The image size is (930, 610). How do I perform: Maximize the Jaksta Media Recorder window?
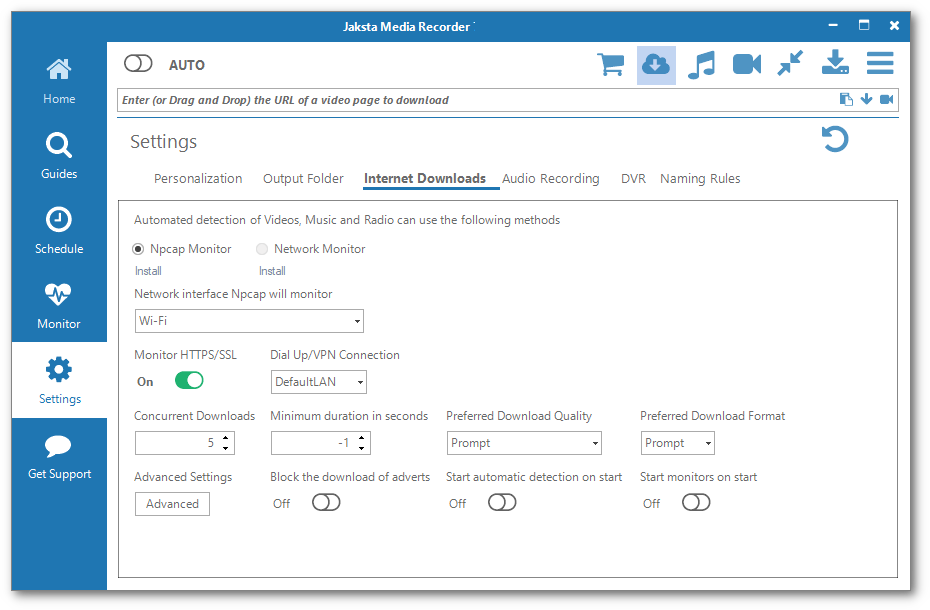[x=864, y=26]
